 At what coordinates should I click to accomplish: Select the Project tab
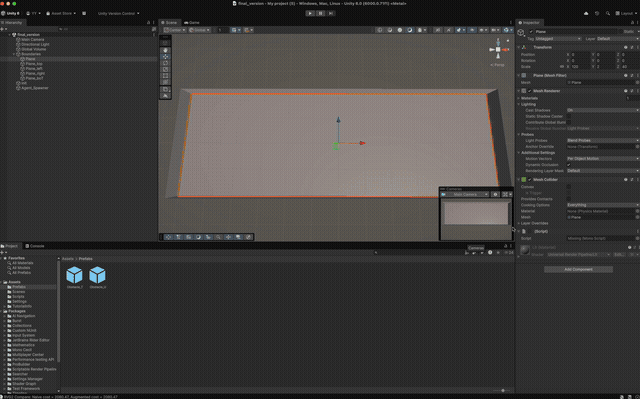[9, 246]
